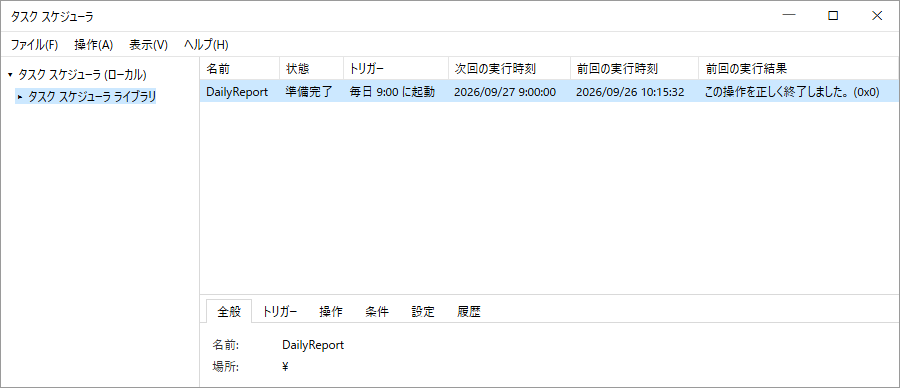Sort by the 次回の実行時刻 column header
Screen dimensions: 900x388
tap(509, 68)
